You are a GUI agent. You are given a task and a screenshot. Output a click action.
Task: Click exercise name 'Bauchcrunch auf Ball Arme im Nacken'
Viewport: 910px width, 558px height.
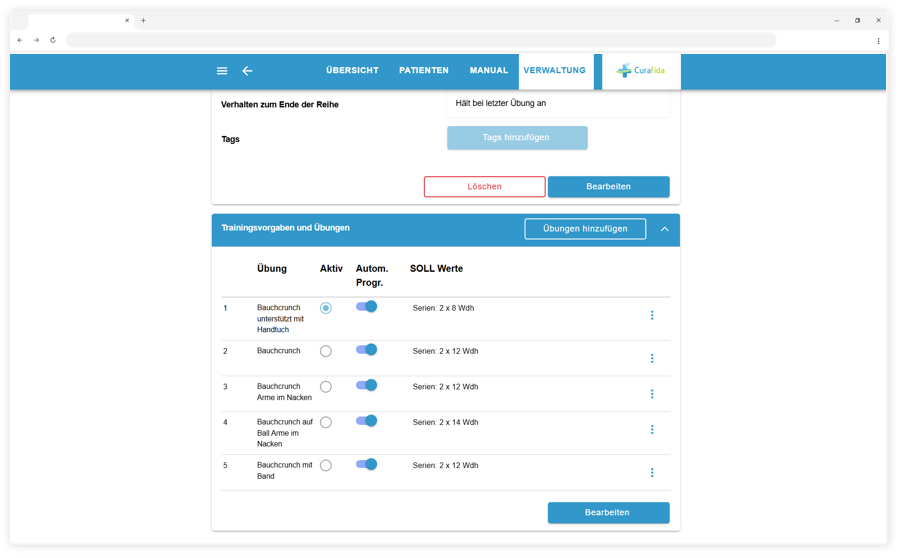click(x=285, y=433)
